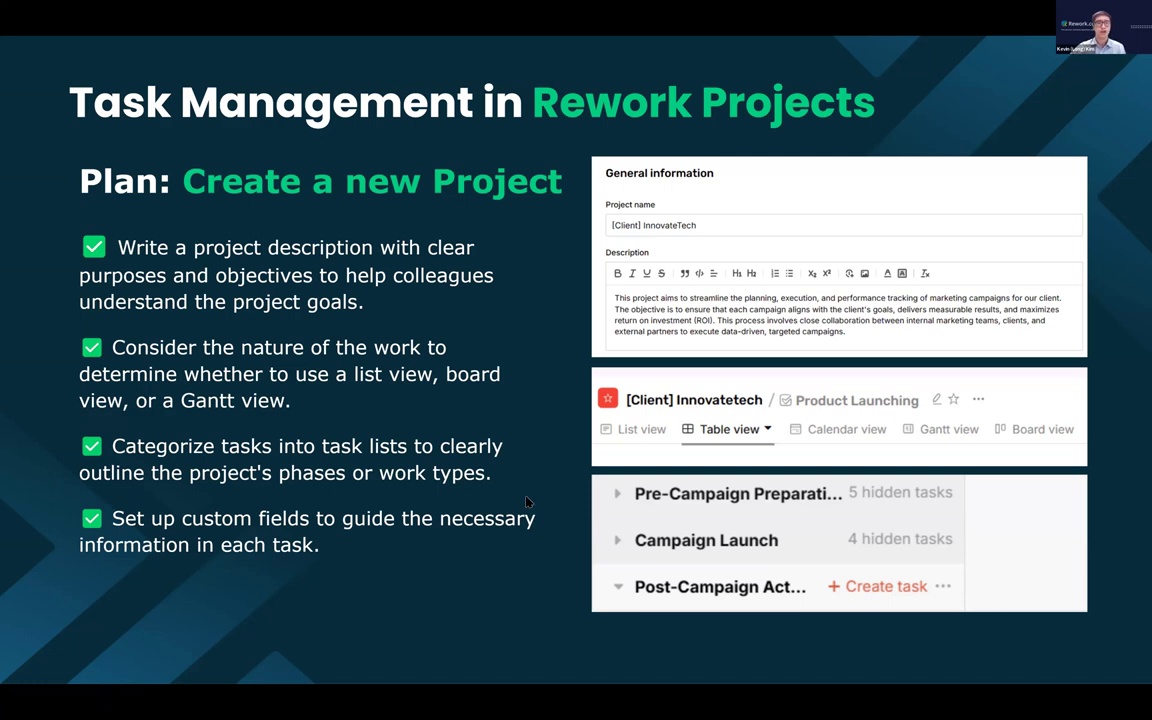The height and width of the screenshot is (720, 1152).
Task: Click the checkbox before 'Consider the nature'
Action: point(92,347)
